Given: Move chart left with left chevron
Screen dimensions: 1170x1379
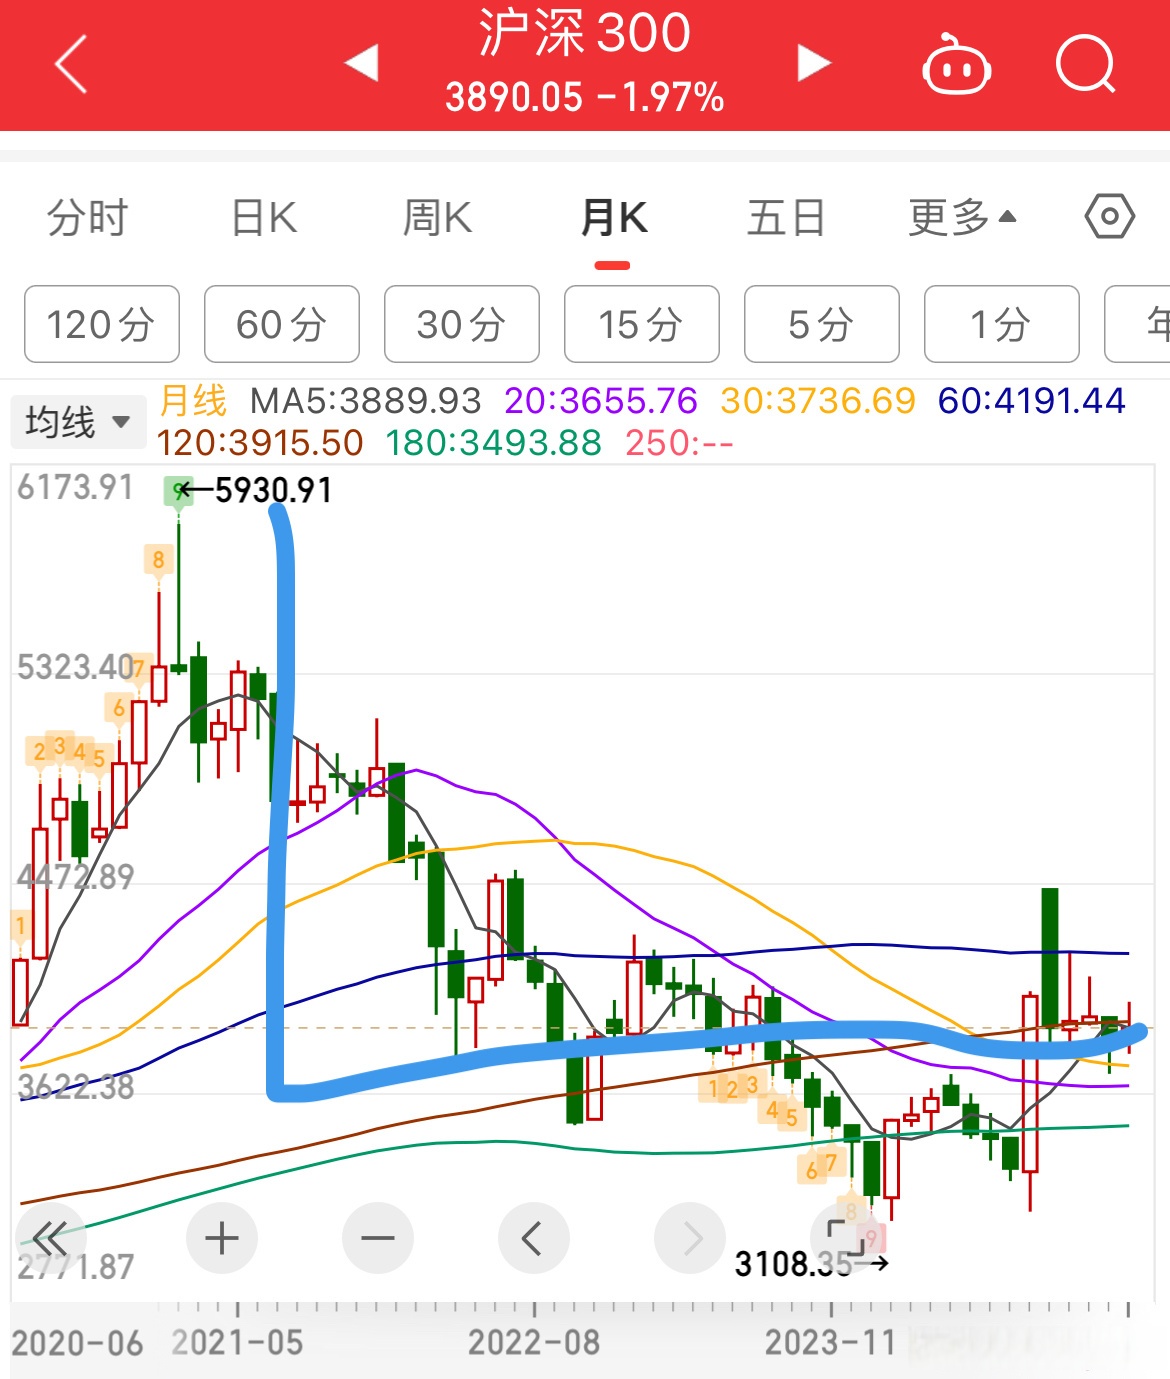Looking at the screenshot, I should (534, 1239).
